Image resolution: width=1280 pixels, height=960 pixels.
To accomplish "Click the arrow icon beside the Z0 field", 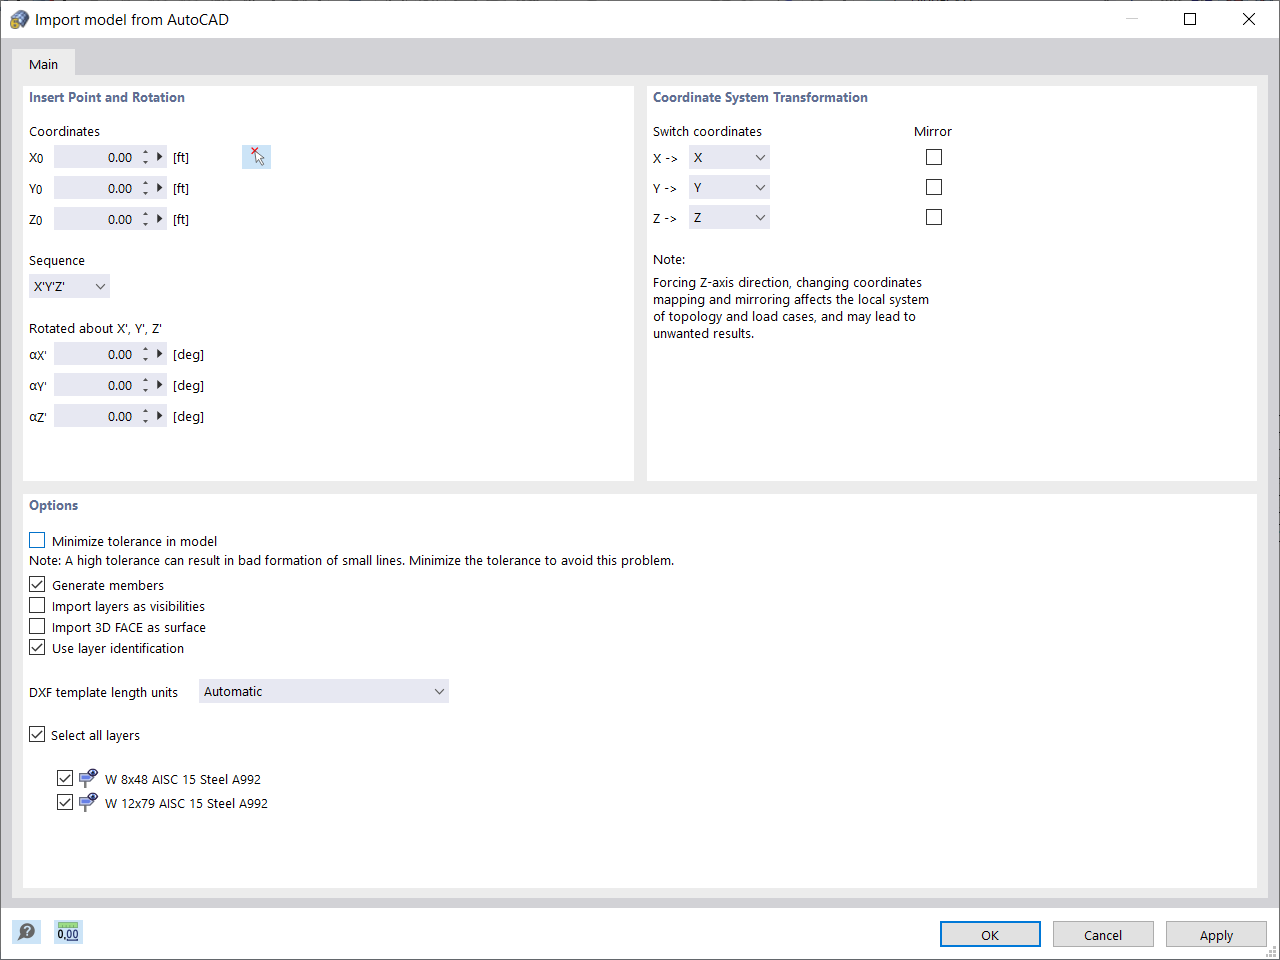I will 160,218.
